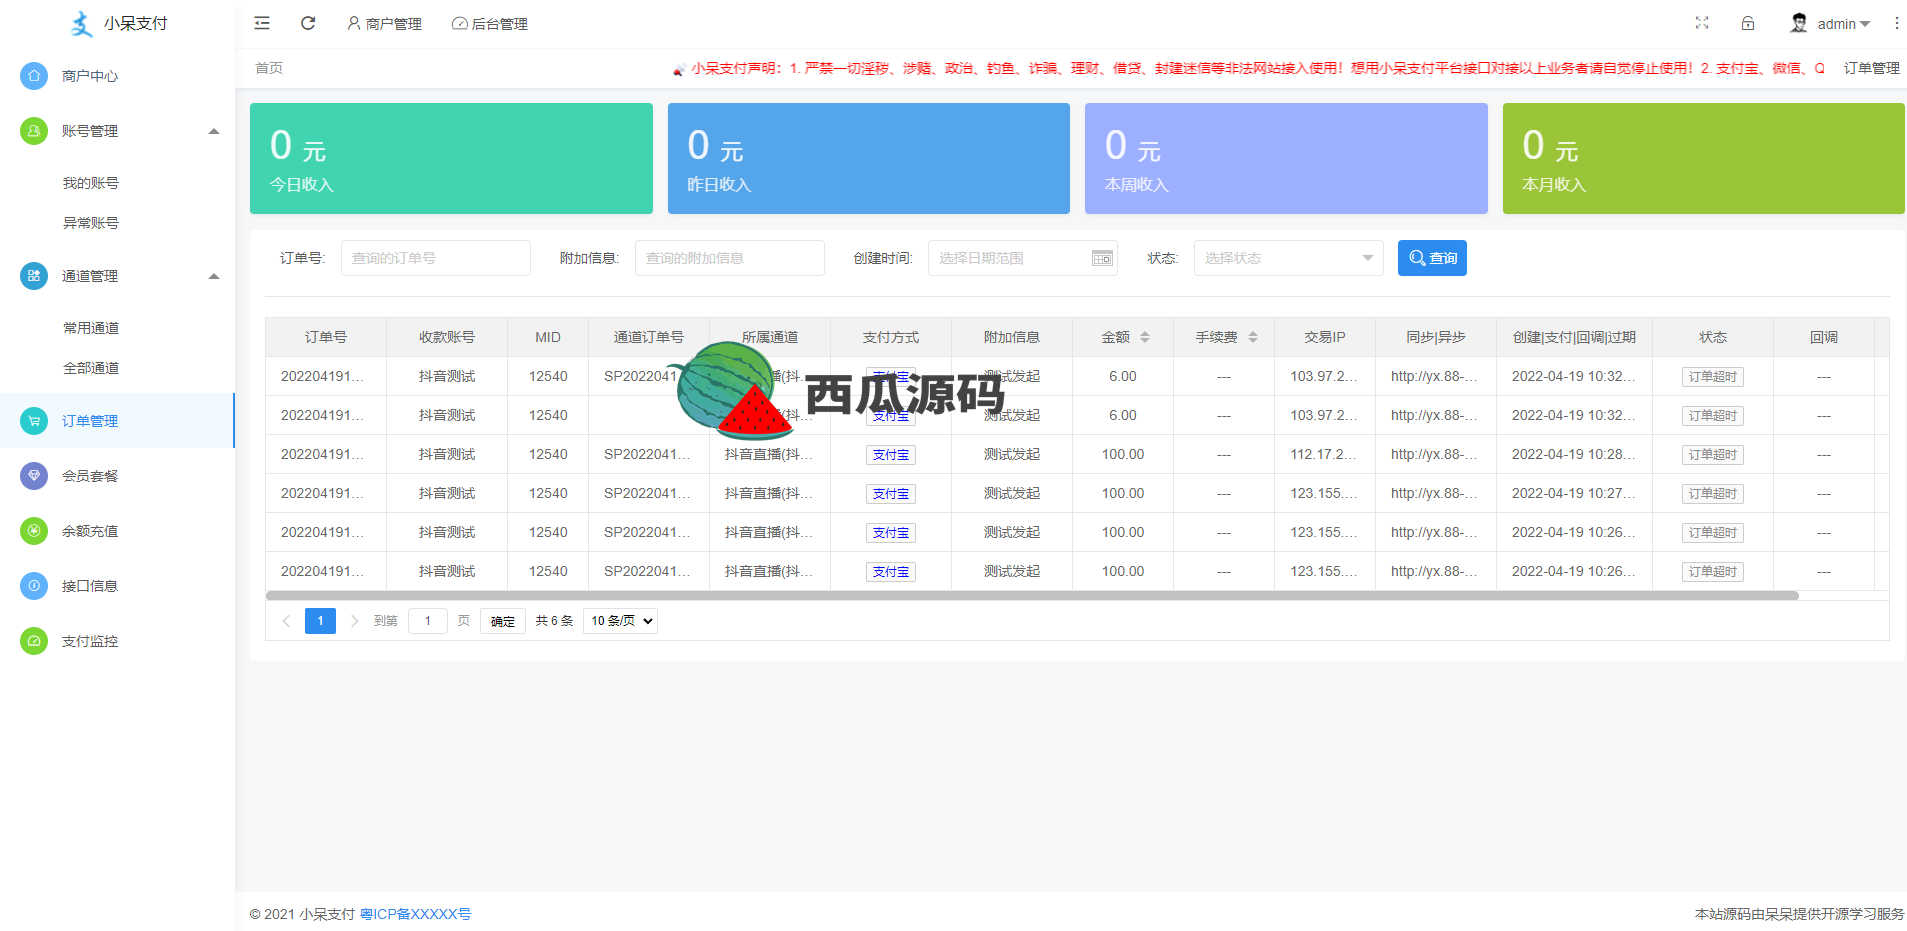Click the 共 6 条 total count
Viewport: 1907px width, 931px height.
554,621
